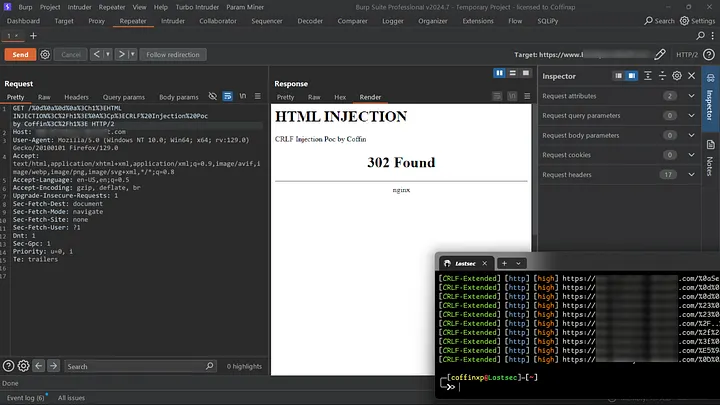720x405 pixels.
Task: Click the orange Send button
Action: click(x=20, y=55)
